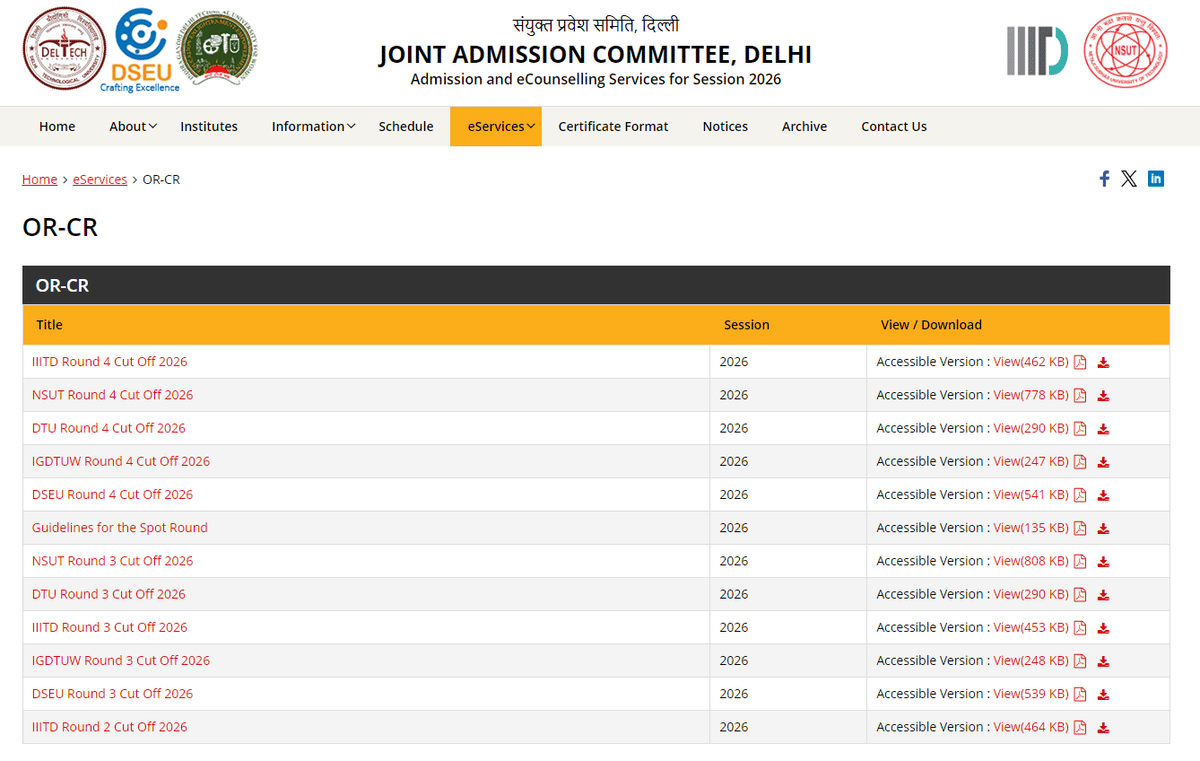Click PDF icon for DTU Round 4 Cut Off
1200x761 pixels.
pos(1080,428)
